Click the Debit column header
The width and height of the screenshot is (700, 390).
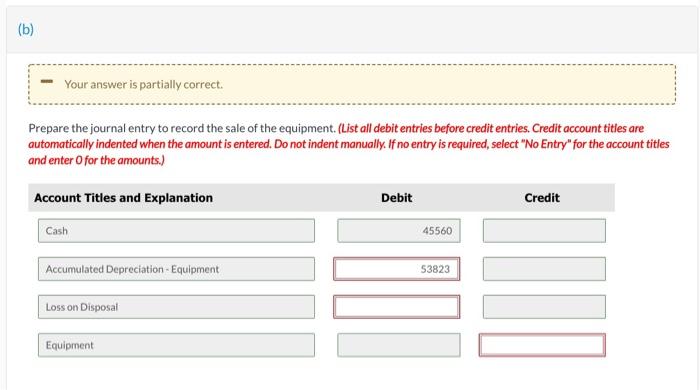click(x=396, y=198)
